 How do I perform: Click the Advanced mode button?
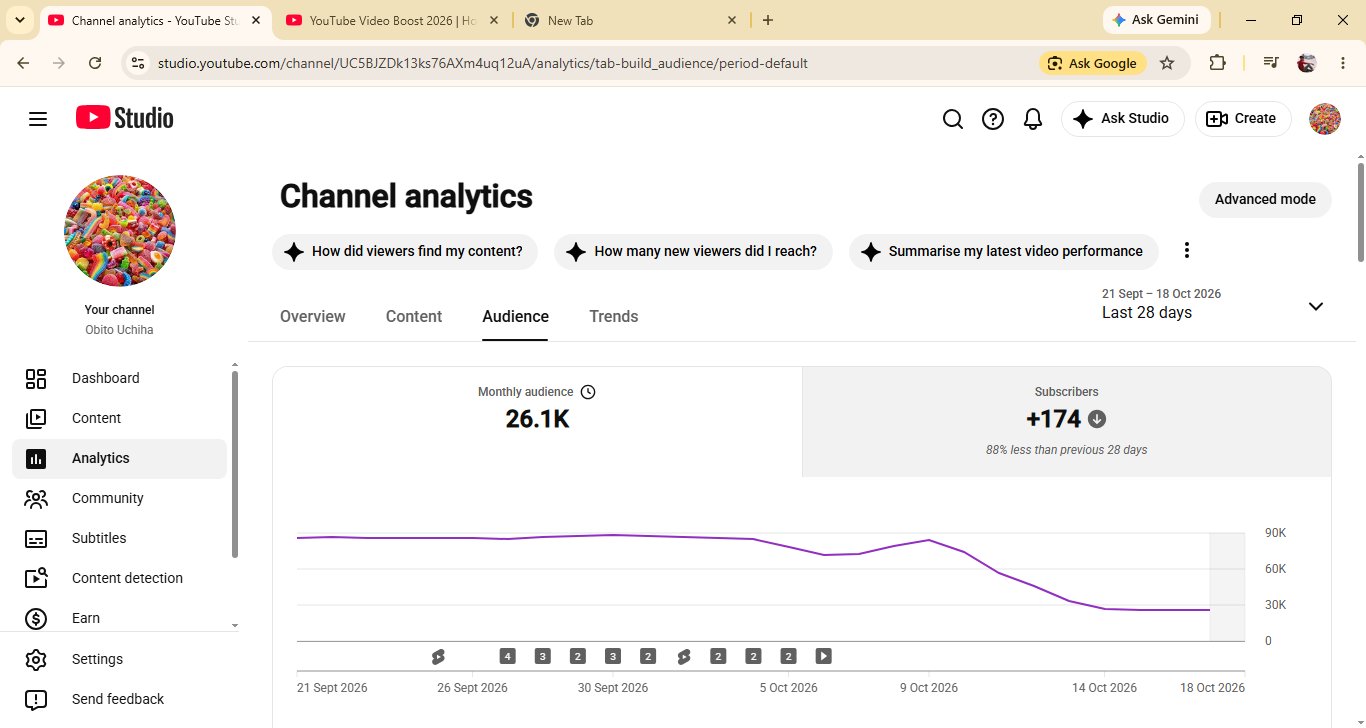pyautogui.click(x=1265, y=199)
